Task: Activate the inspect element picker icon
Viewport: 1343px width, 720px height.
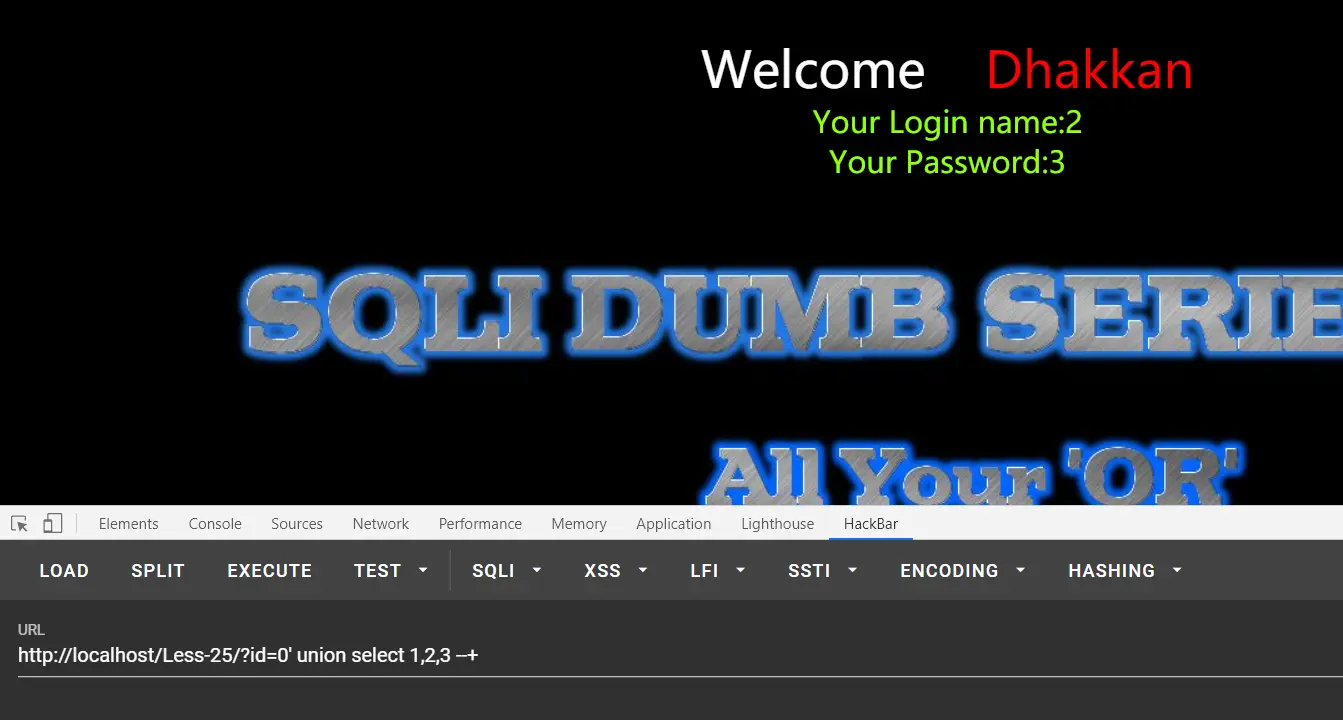Action: [x=19, y=523]
